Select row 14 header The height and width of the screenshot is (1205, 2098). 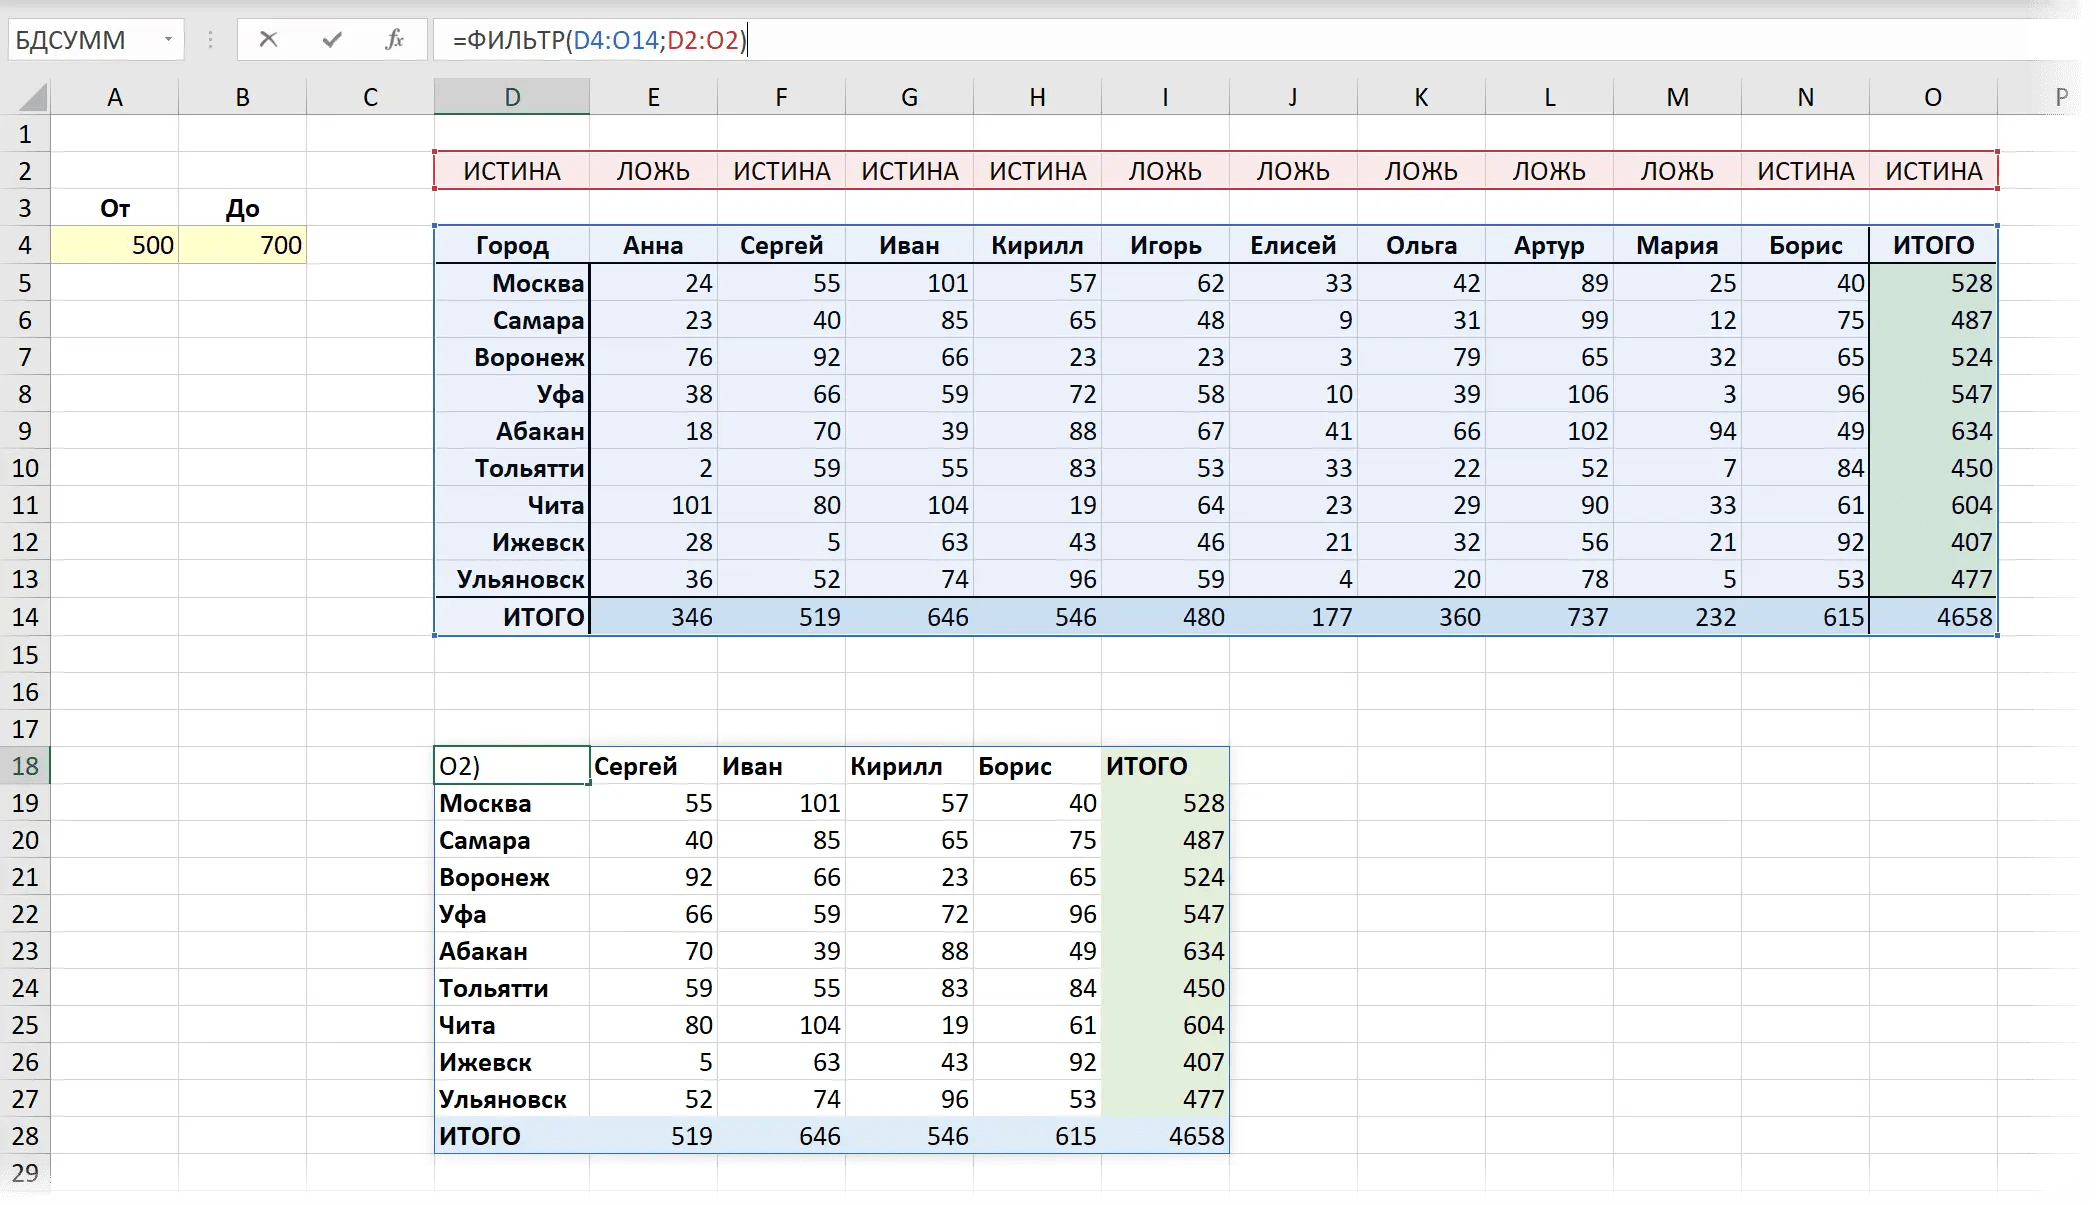[25, 617]
